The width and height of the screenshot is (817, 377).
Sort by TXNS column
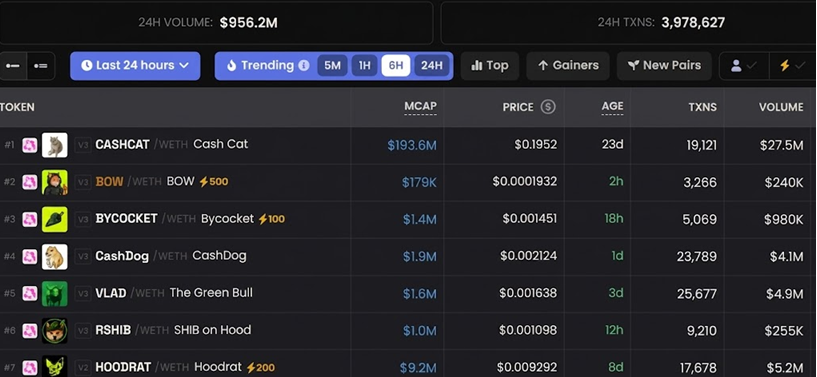pos(702,107)
